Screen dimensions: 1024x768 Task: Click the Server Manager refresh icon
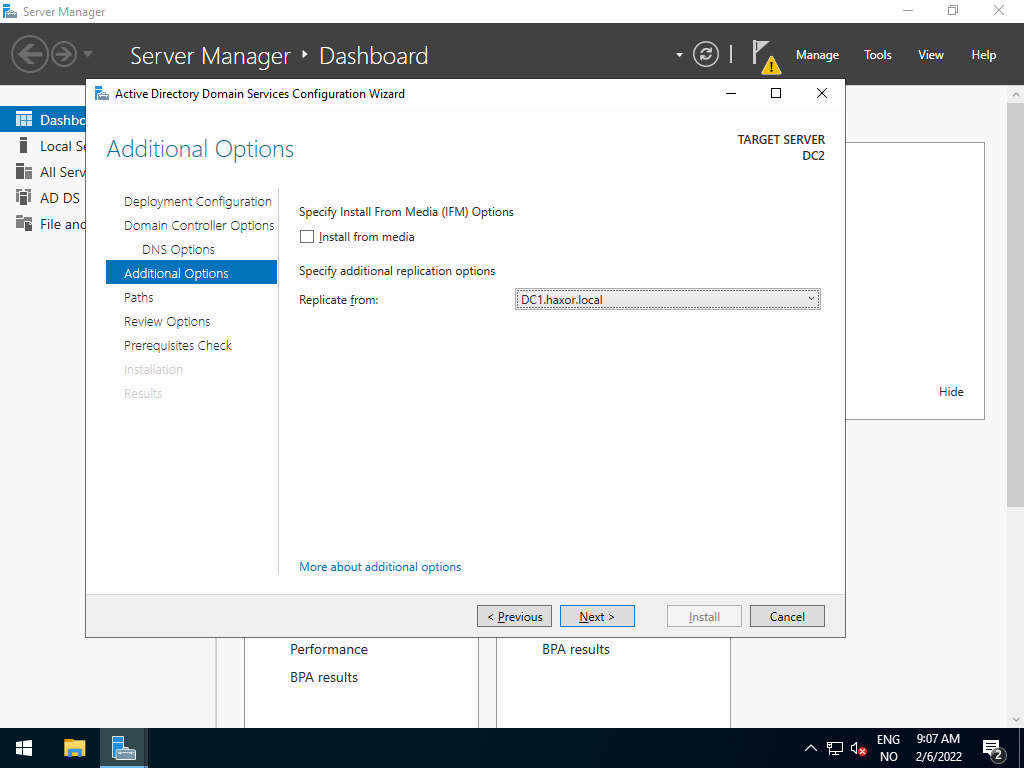[x=706, y=54]
